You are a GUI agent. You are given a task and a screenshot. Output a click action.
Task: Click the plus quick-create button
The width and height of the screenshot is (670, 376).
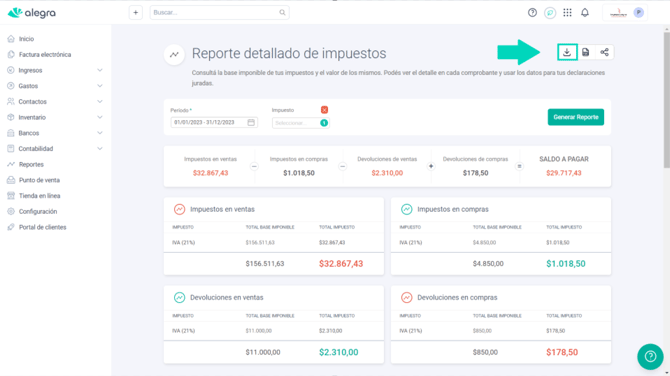(x=135, y=12)
